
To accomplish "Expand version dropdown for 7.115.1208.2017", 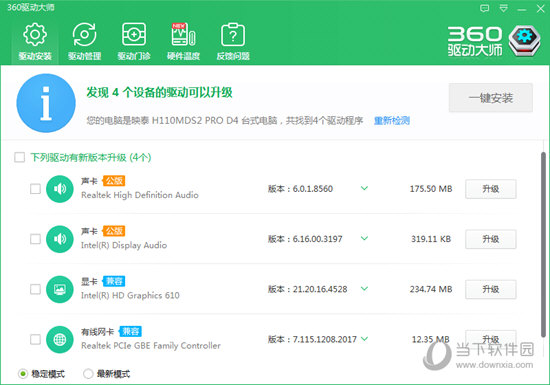I will point(364,339).
